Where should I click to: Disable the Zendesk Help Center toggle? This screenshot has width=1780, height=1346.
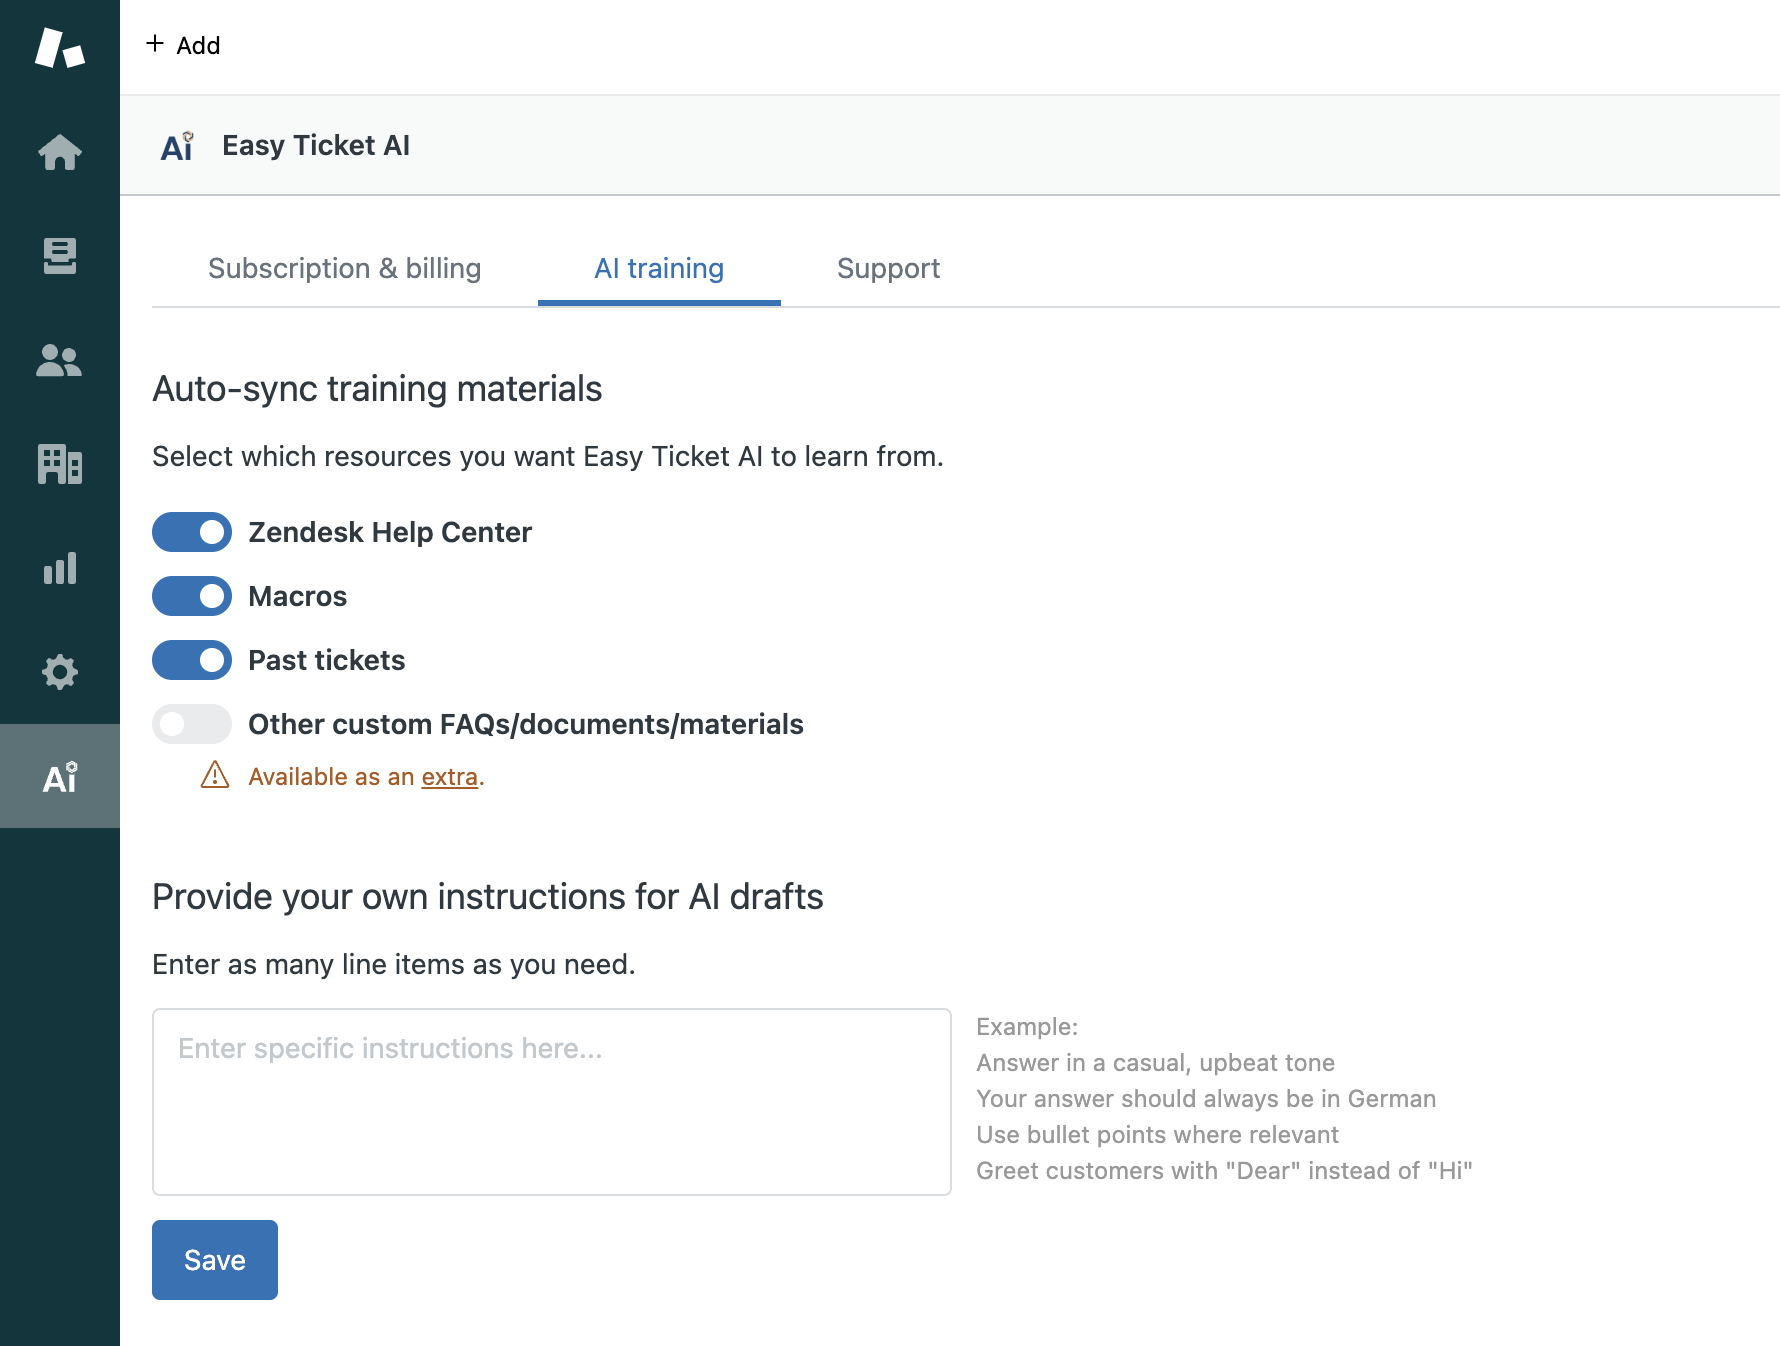(192, 532)
